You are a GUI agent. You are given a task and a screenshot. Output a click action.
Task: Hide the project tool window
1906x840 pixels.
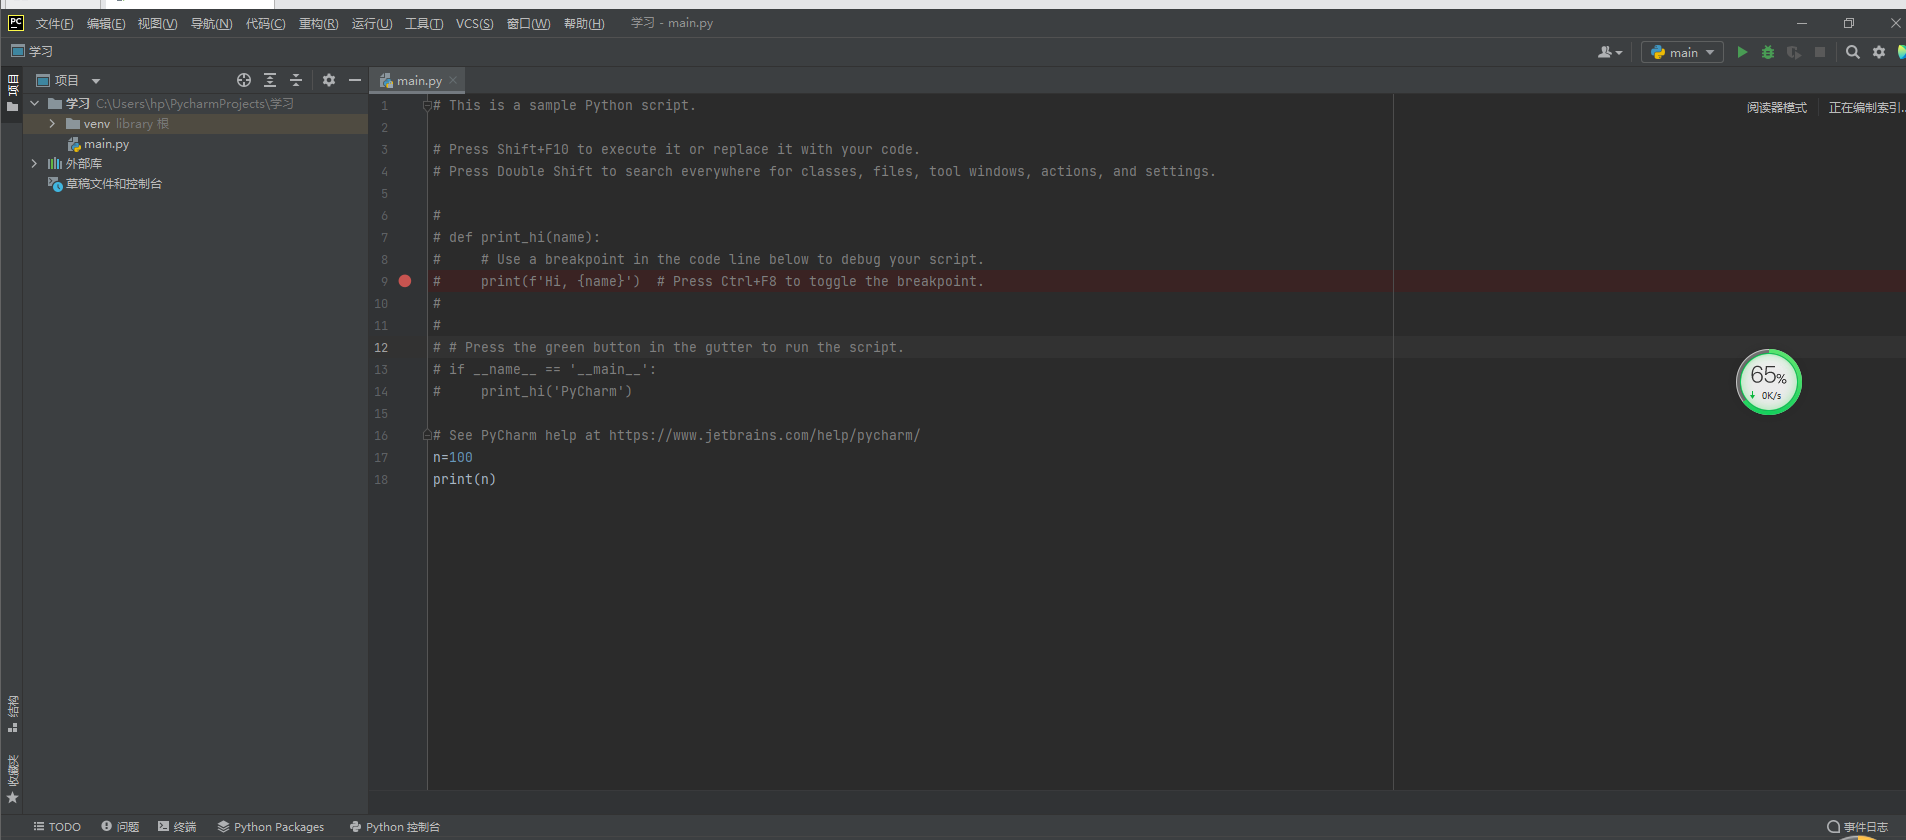click(355, 80)
